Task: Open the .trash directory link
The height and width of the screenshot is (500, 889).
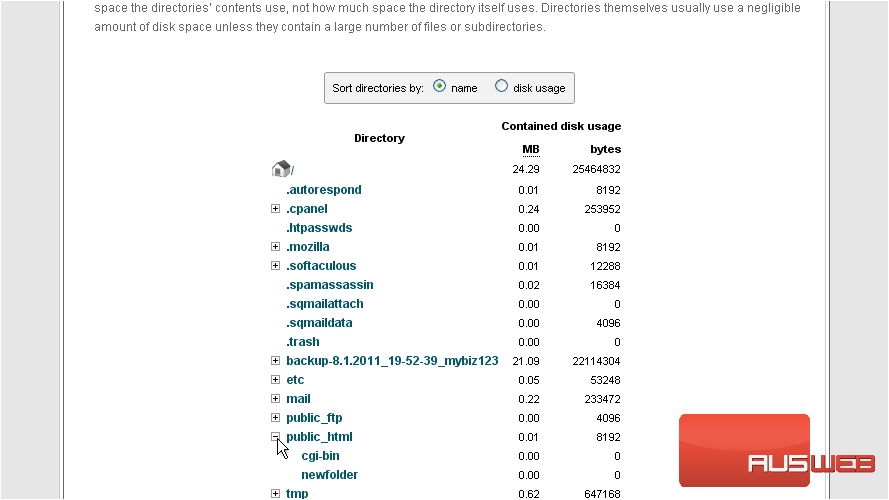Action: (303, 342)
